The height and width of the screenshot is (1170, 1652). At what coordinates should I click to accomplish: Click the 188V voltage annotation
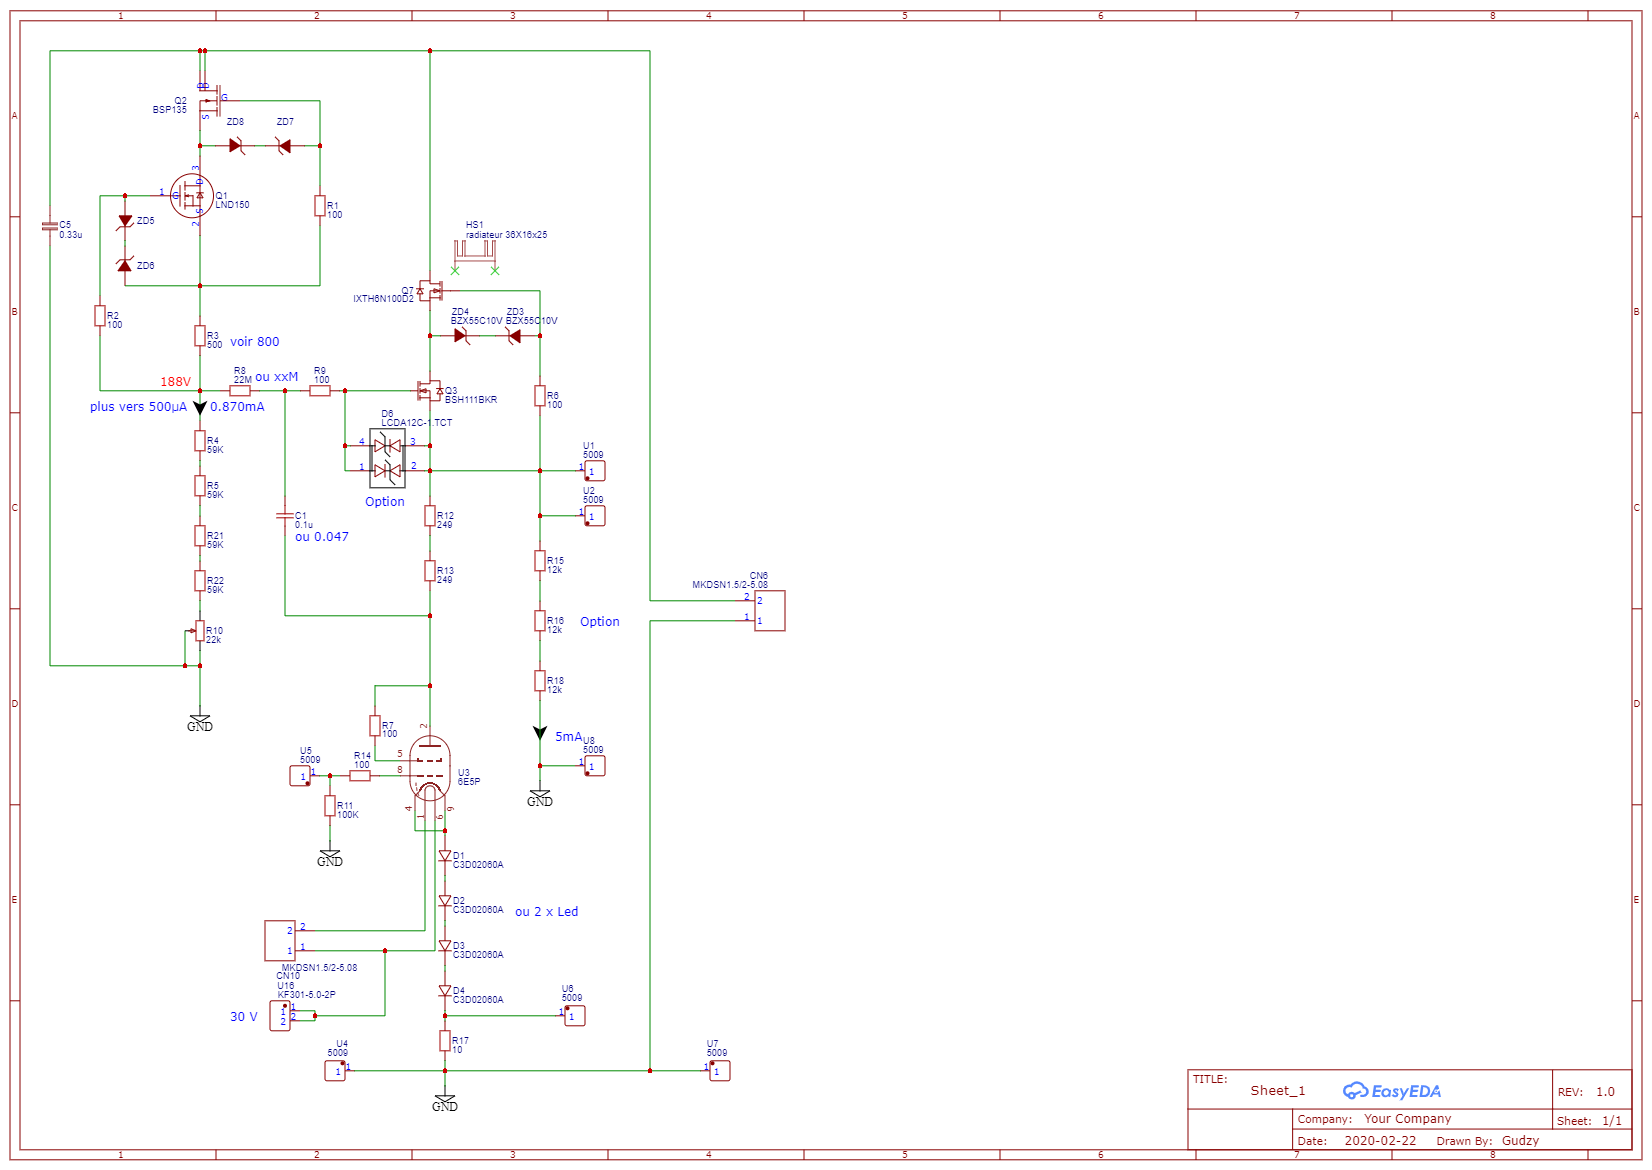(176, 382)
